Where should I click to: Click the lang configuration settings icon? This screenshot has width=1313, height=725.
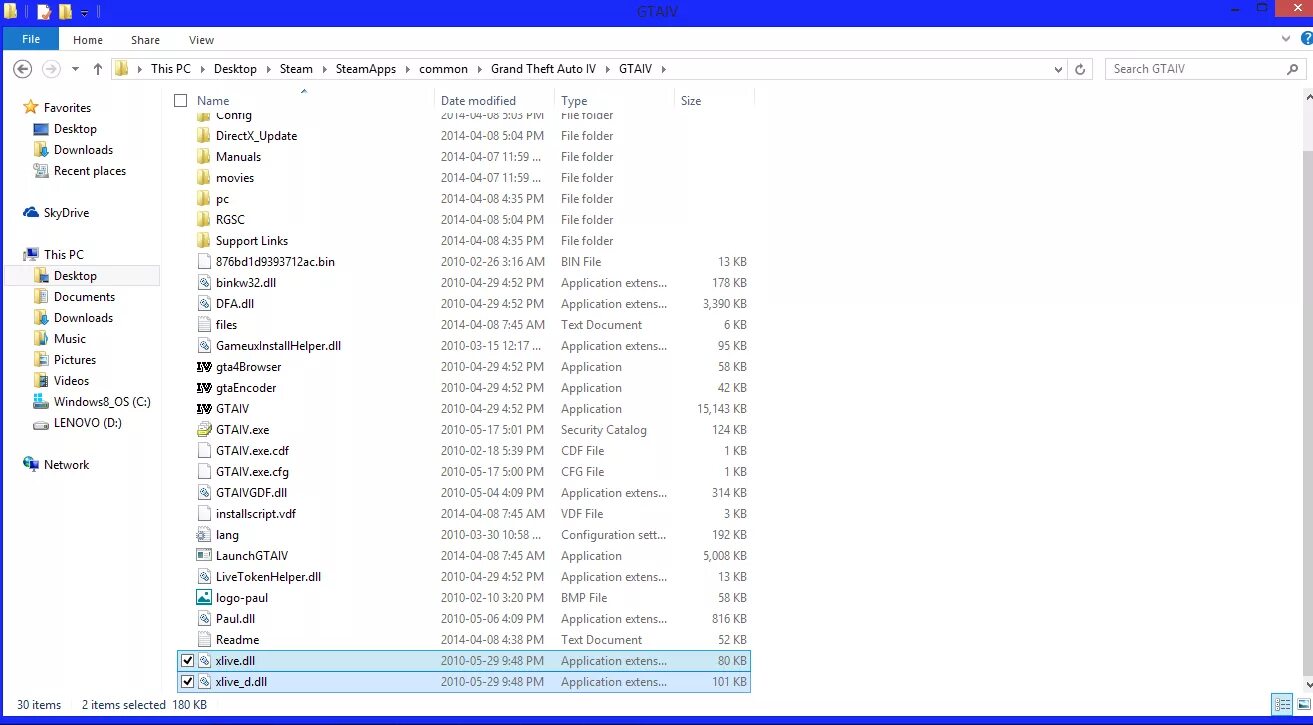(x=205, y=535)
